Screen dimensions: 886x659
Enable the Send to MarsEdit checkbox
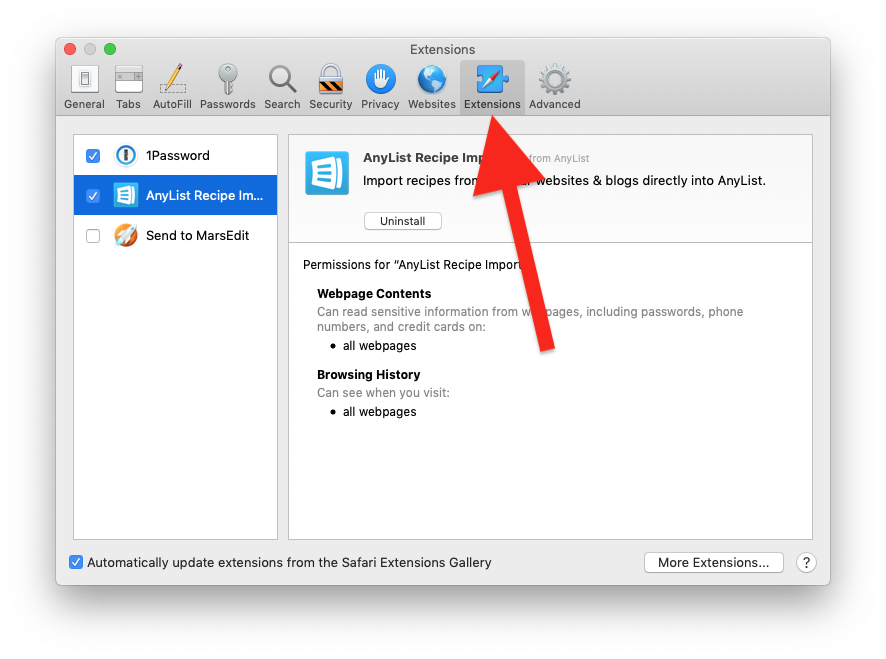(93, 236)
